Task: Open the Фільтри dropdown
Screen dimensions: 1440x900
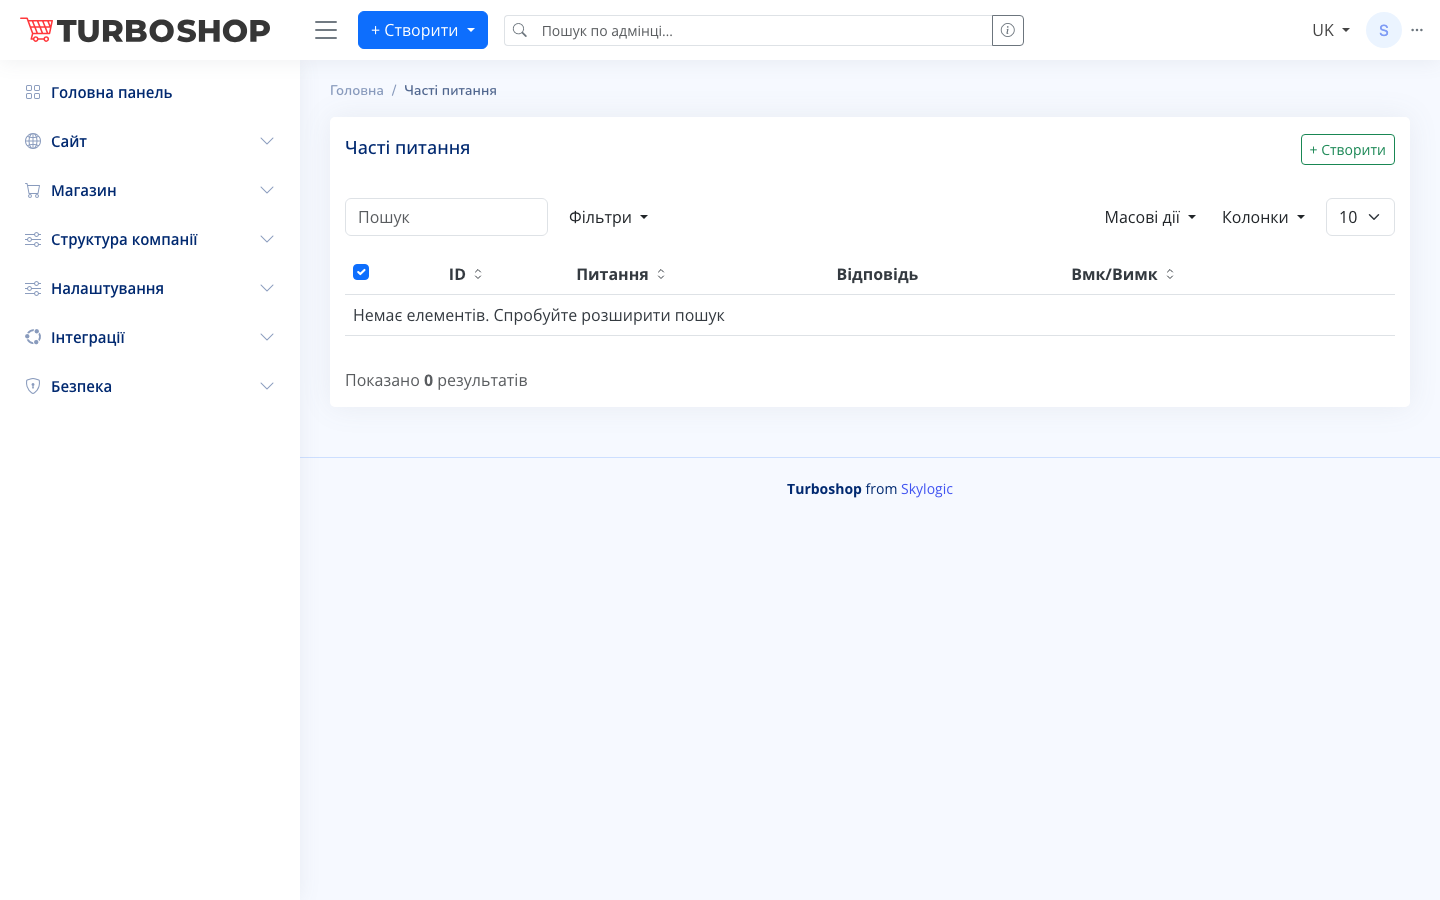Action: point(609,217)
